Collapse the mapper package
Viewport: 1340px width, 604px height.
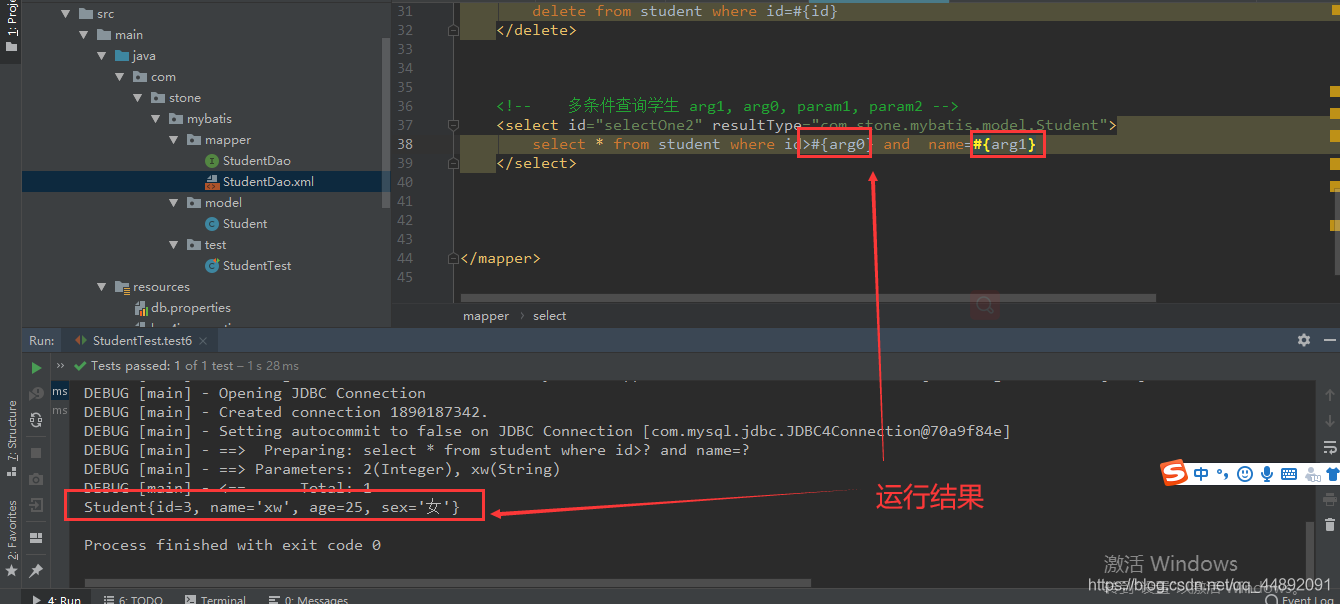pyautogui.click(x=174, y=140)
